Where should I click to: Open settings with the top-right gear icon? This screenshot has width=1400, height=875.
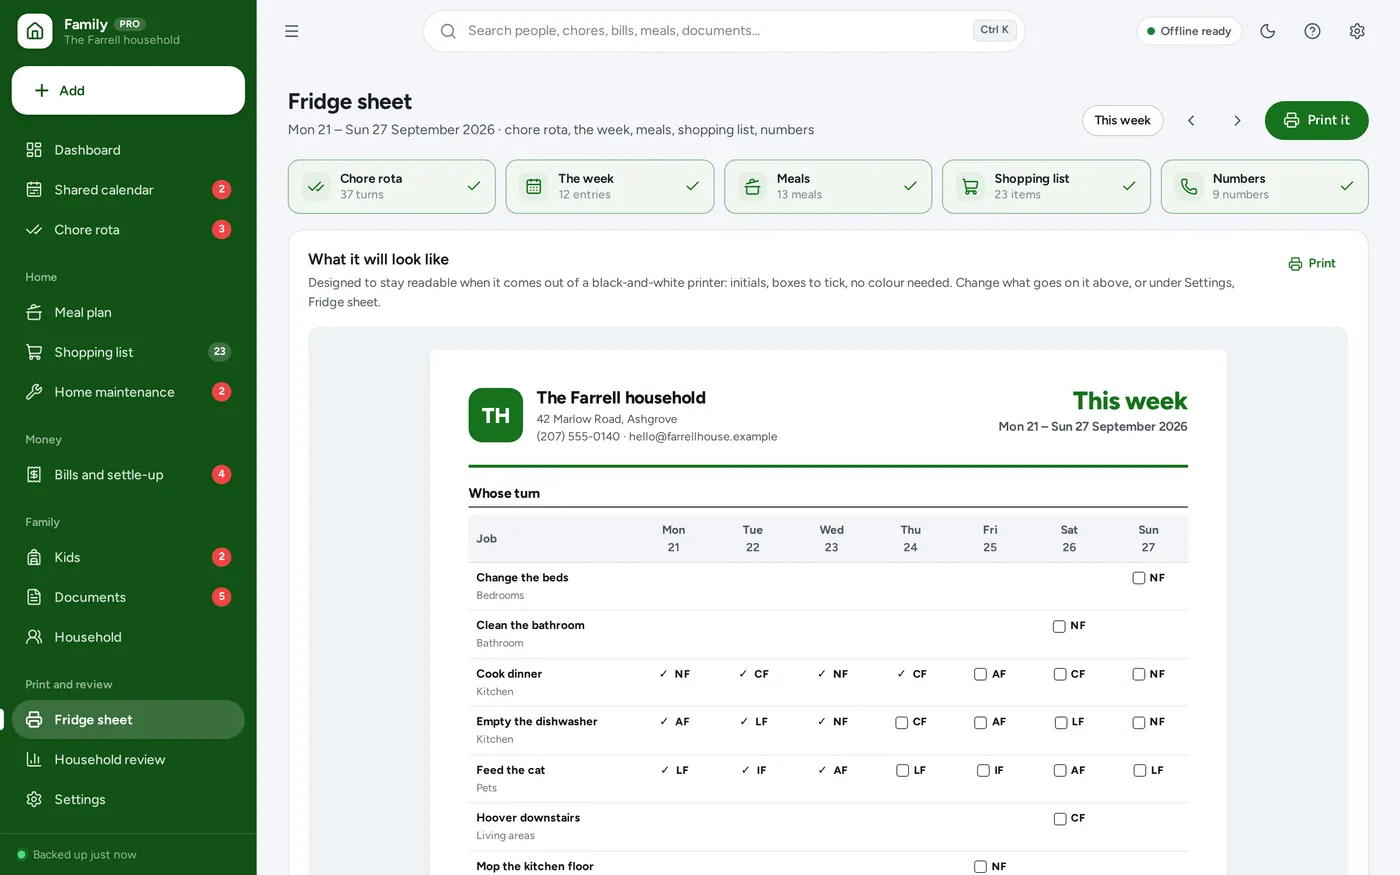[1357, 31]
